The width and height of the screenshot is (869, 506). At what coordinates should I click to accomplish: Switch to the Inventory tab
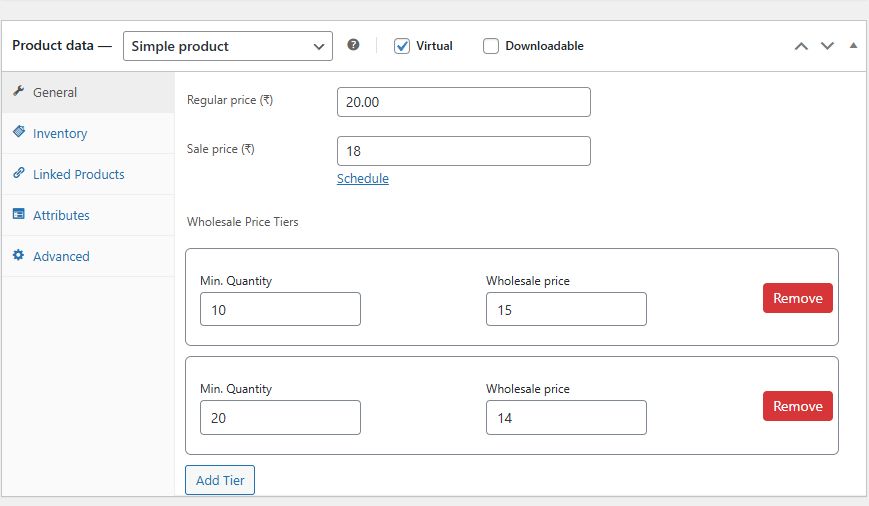tap(60, 133)
